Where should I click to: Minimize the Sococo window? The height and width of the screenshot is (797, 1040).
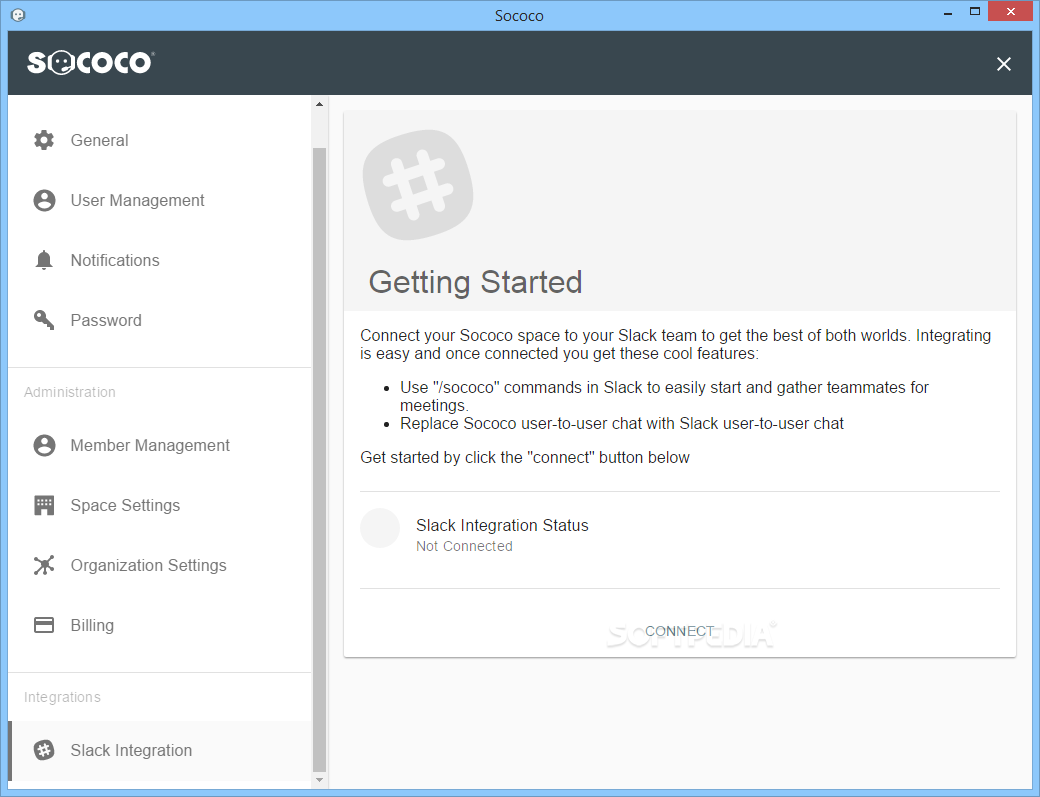(x=948, y=13)
